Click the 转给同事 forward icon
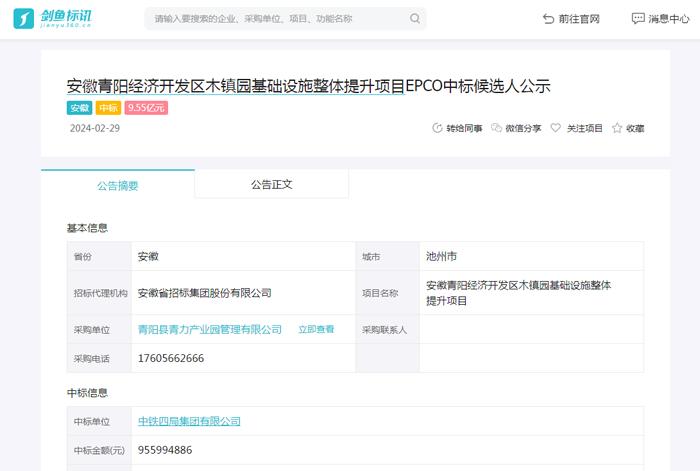700x471 pixels. point(436,128)
